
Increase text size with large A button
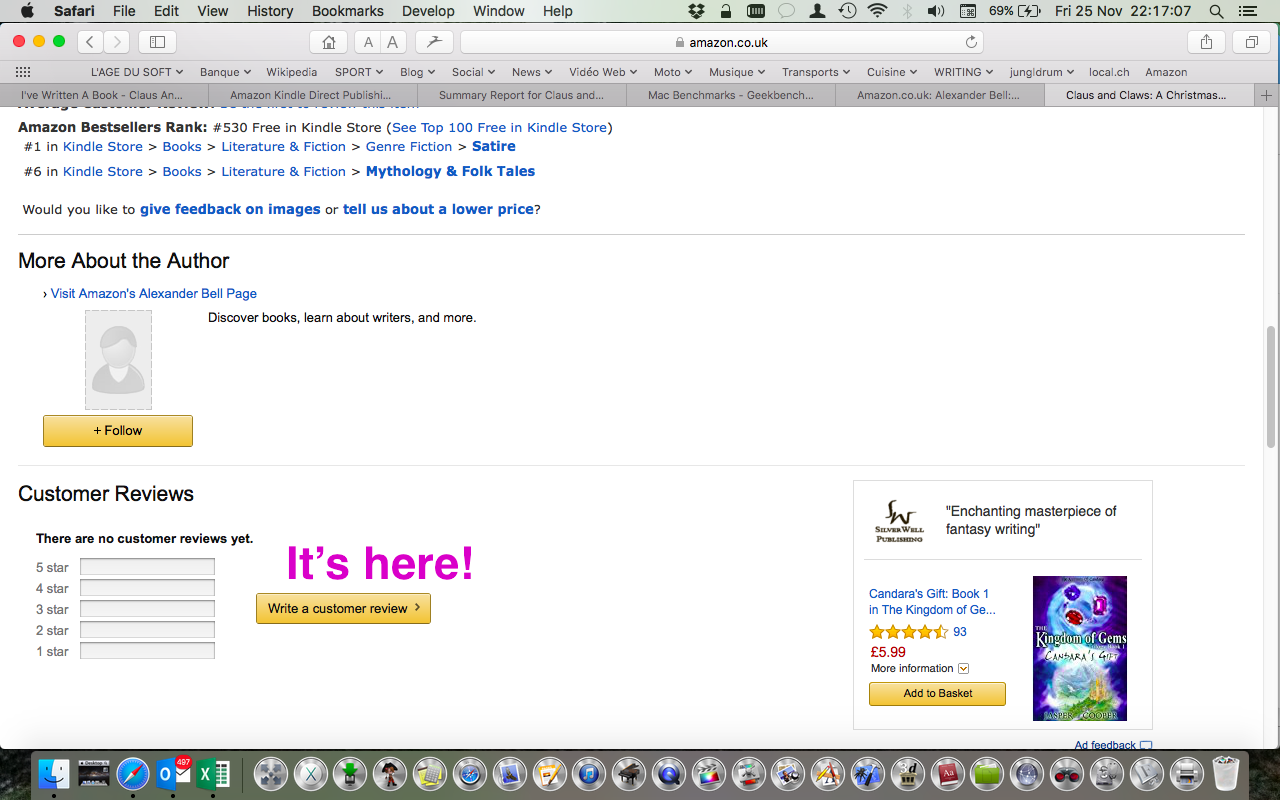(393, 42)
